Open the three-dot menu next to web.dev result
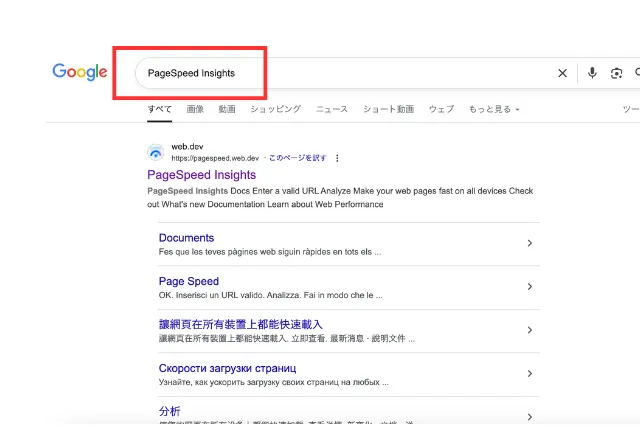 click(337, 158)
